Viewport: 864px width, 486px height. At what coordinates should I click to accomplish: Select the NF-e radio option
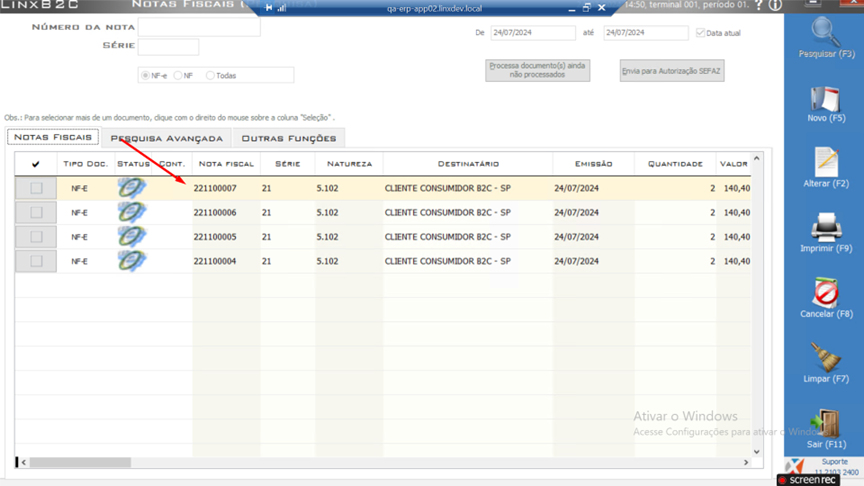[x=145, y=75]
